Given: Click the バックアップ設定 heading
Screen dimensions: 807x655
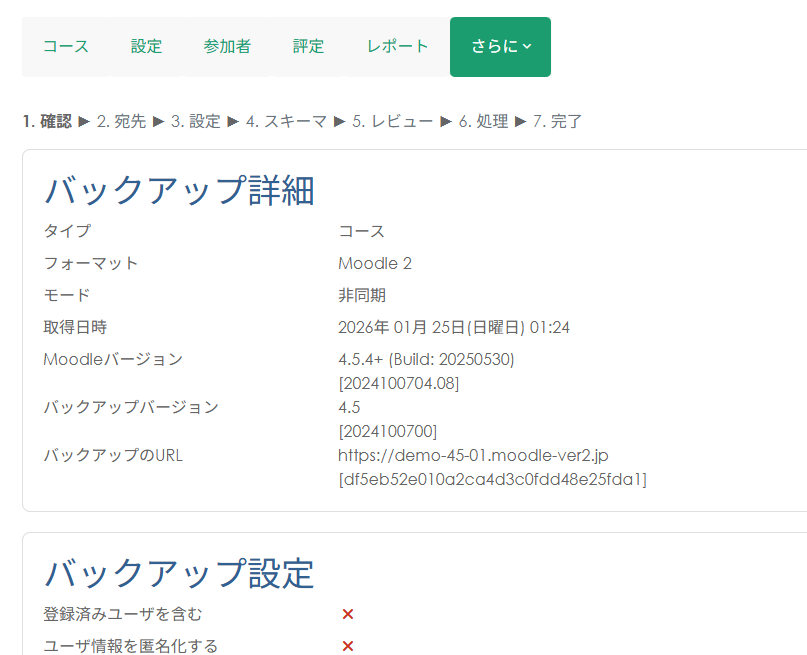Looking at the screenshot, I should tap(179, 574).
